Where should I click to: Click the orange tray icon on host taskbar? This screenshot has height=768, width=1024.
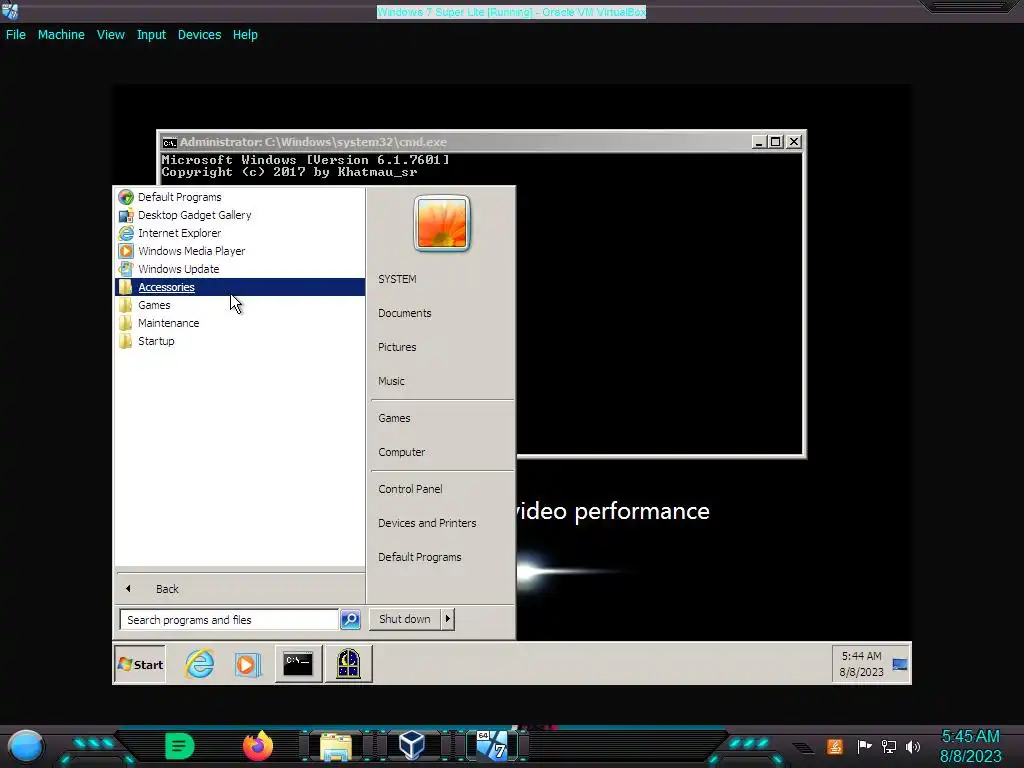(835, 746)
